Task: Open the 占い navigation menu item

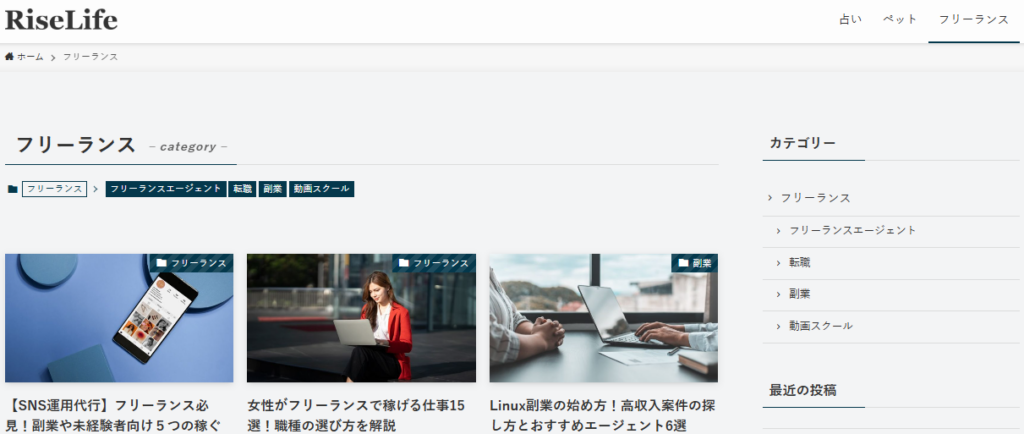Action: (x=849, y=20)
